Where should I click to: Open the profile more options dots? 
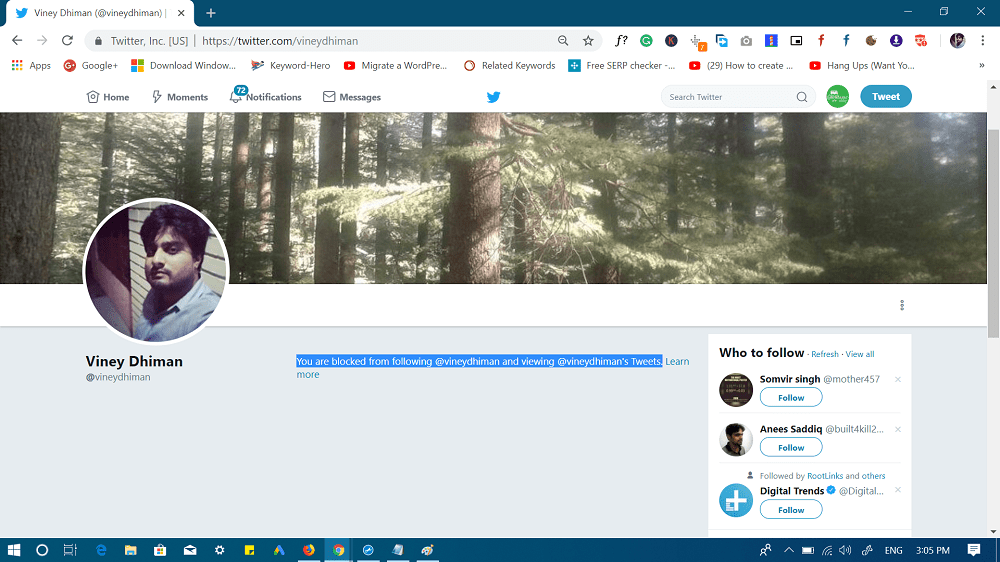tap(902, 306)
